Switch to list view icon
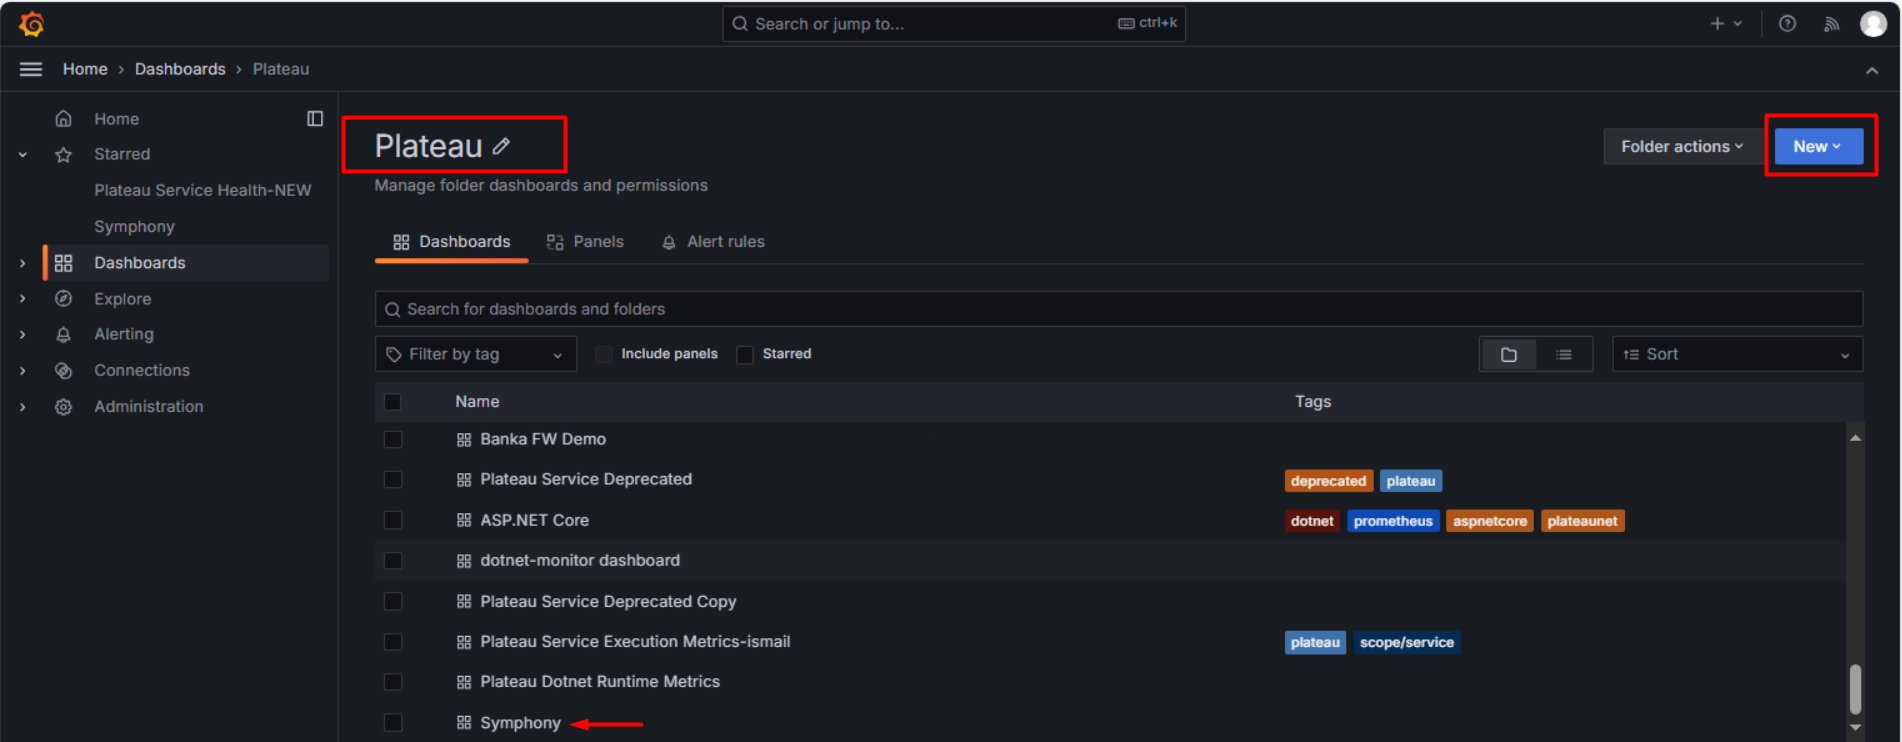This screenshot has height=742, width=1902. coord(1564,354)
